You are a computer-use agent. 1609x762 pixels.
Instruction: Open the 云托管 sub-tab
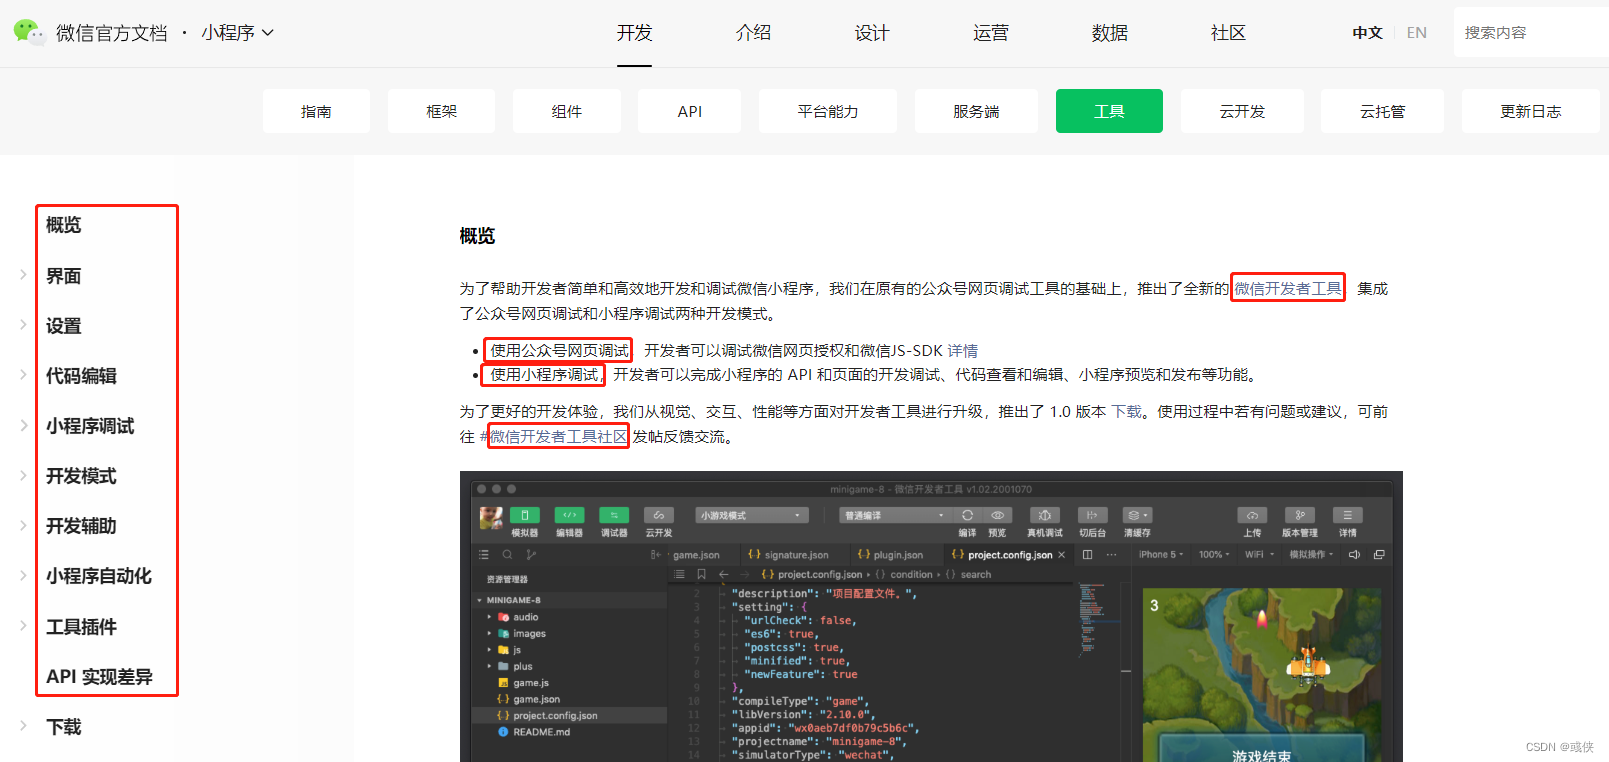click(1382, 111)
